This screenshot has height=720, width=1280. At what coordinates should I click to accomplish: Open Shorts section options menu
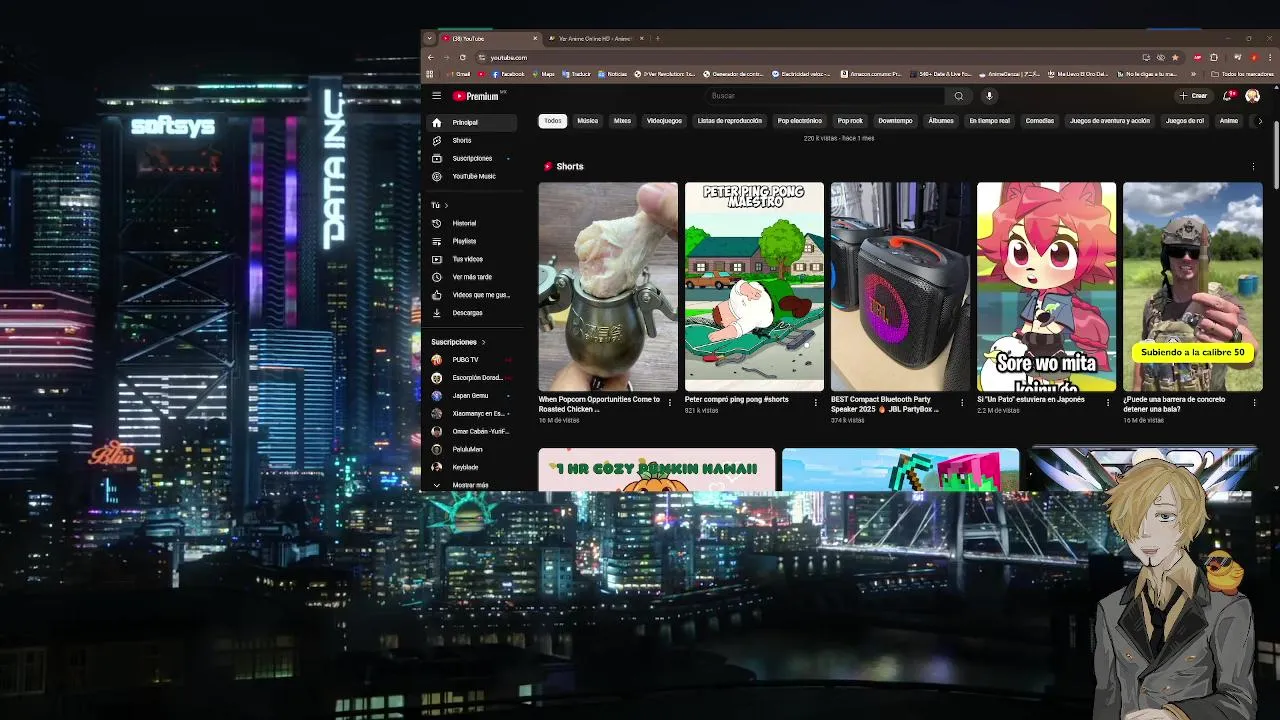point(1253,167)
